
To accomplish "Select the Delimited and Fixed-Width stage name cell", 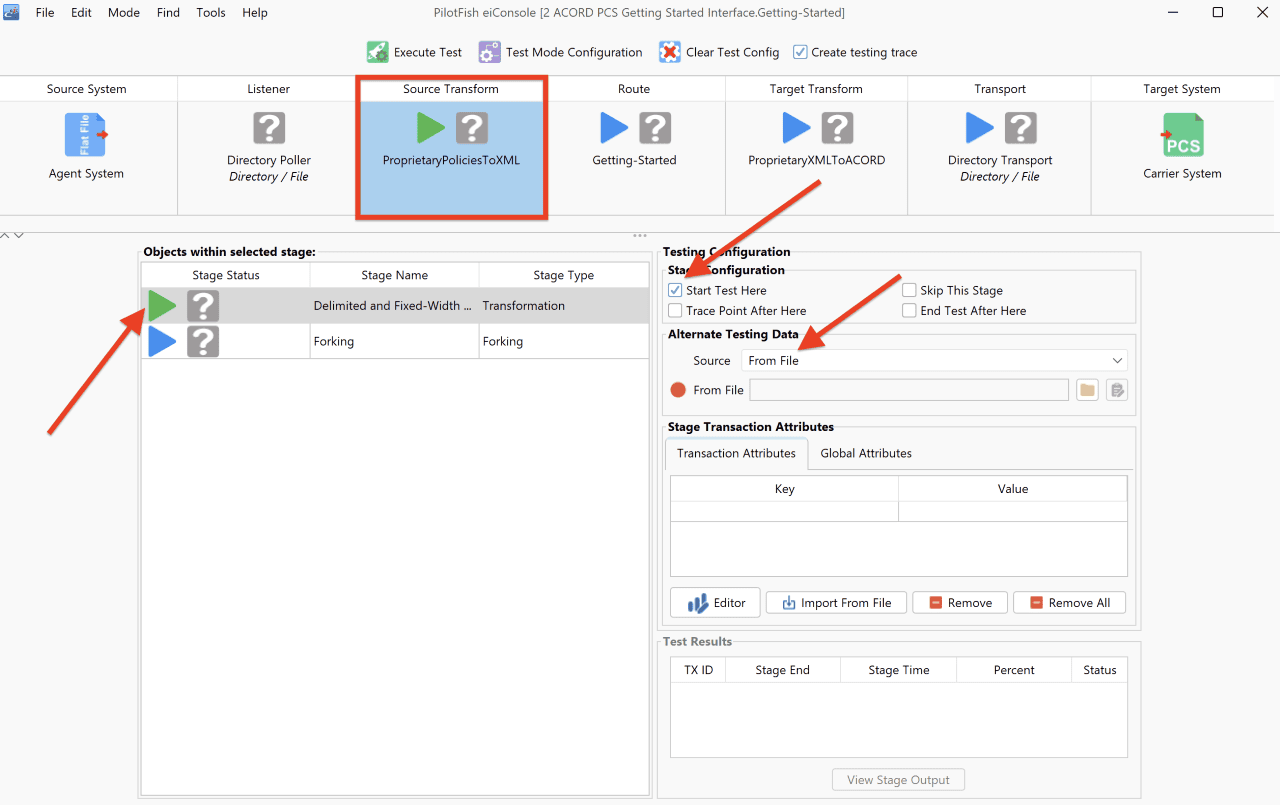I will coord(395,306).
